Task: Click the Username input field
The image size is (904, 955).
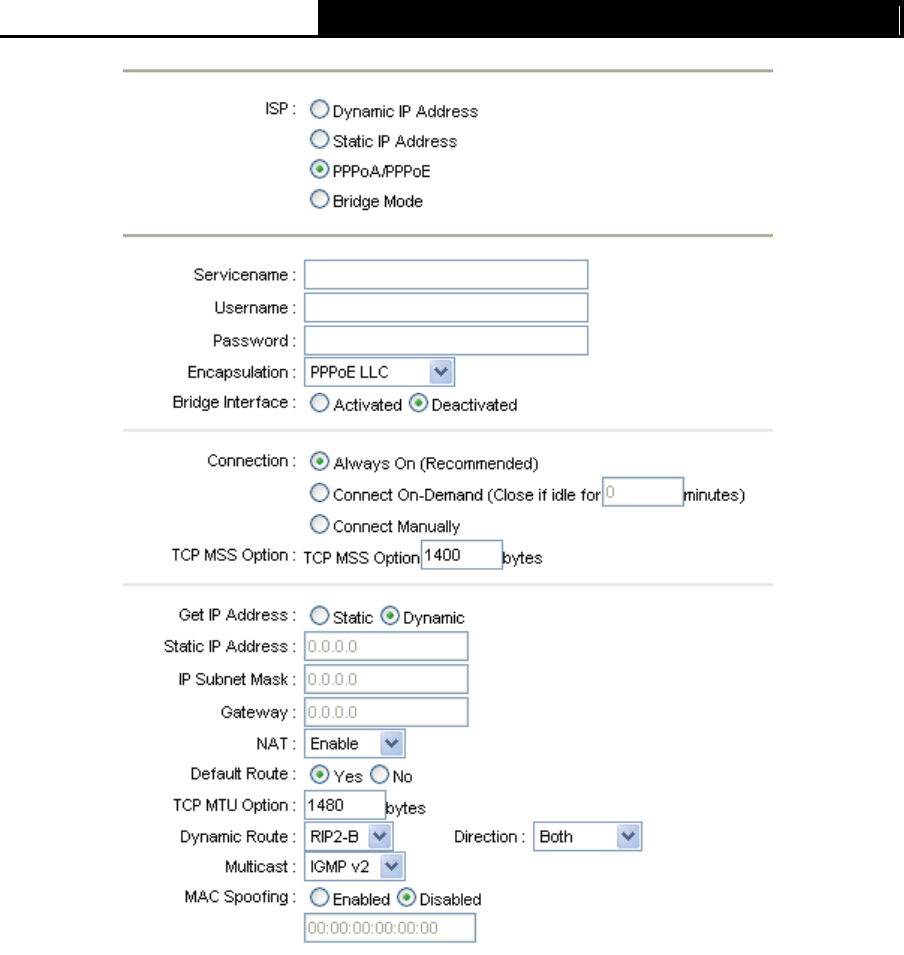Action: 446,308
